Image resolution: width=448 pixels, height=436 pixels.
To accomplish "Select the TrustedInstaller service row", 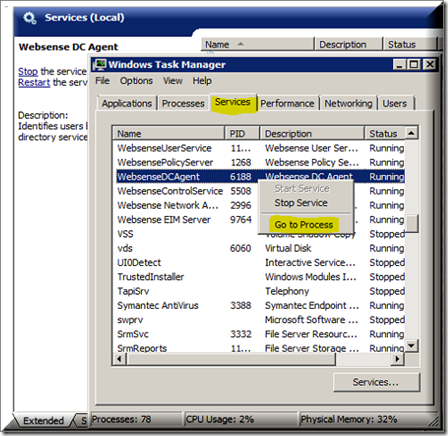I will (x=260, y=277).
